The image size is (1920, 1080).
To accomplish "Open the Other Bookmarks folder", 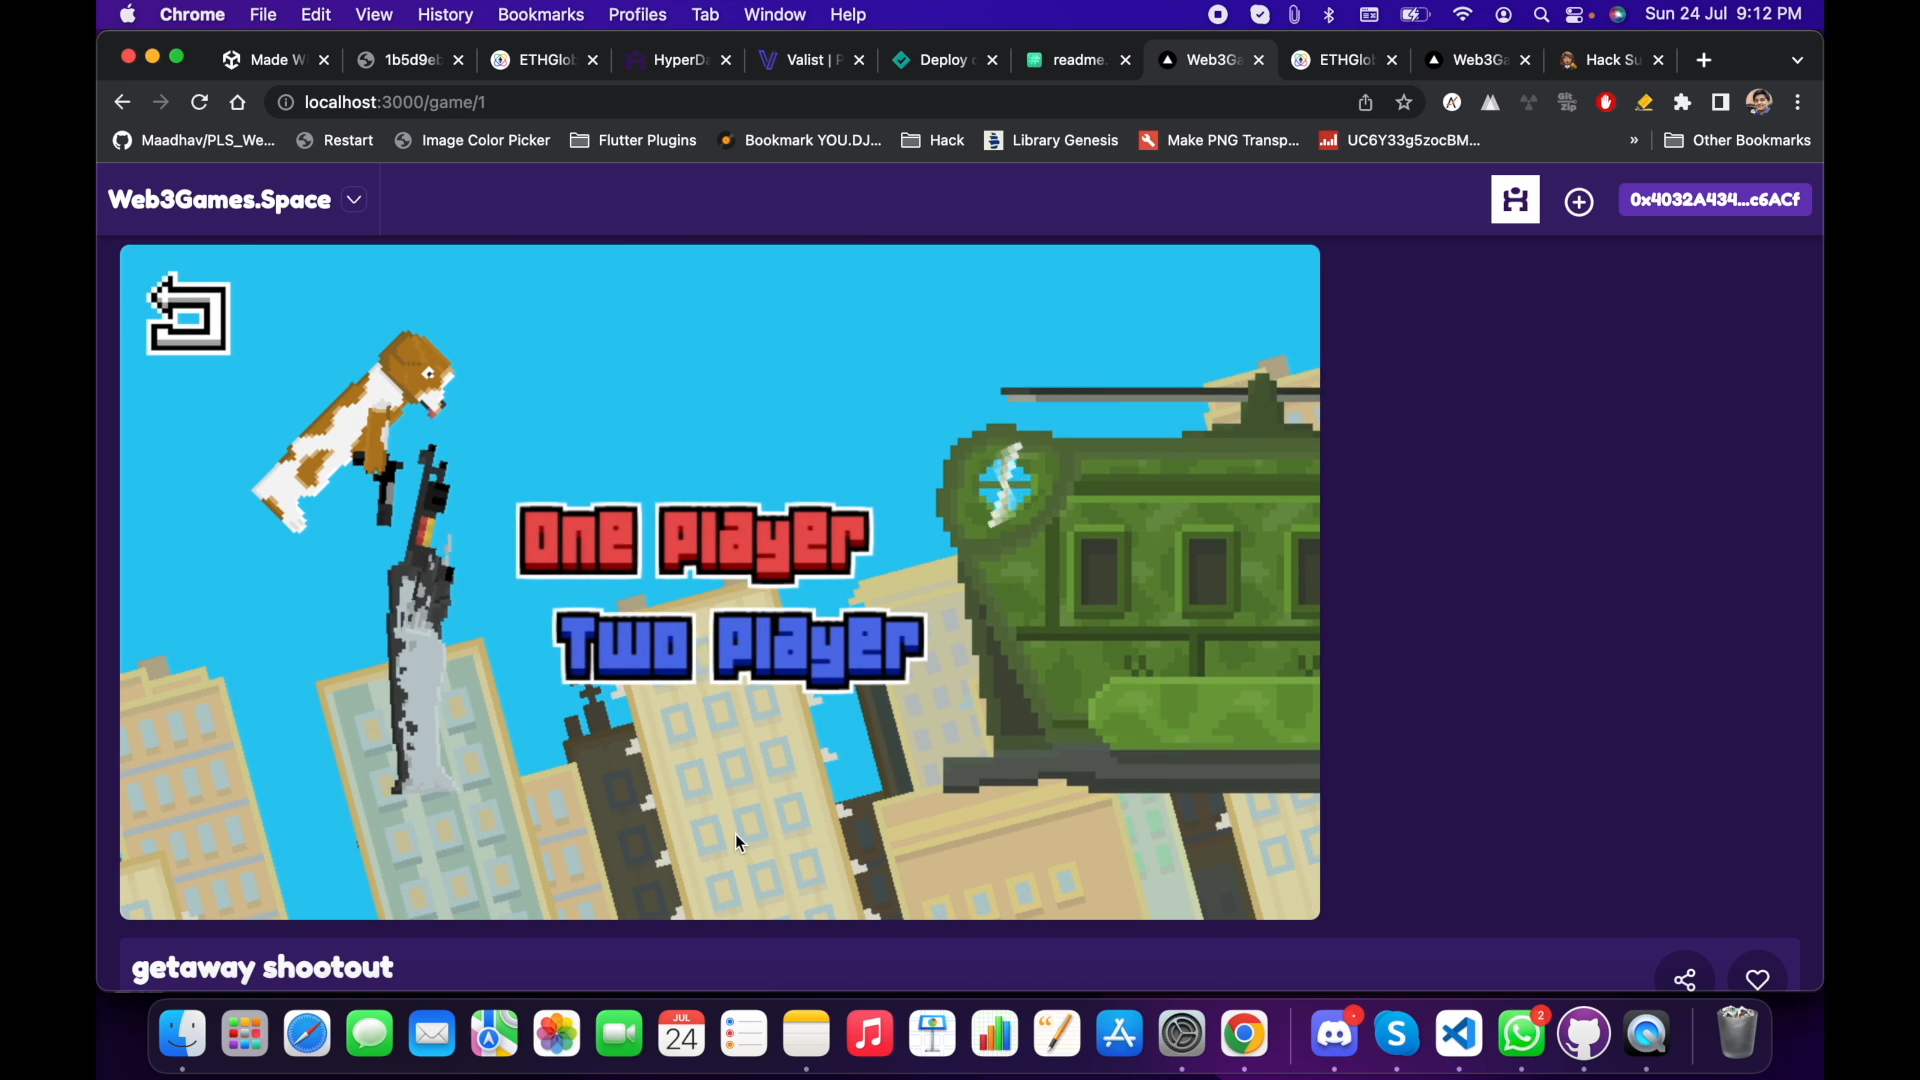I will (1737, 141).
